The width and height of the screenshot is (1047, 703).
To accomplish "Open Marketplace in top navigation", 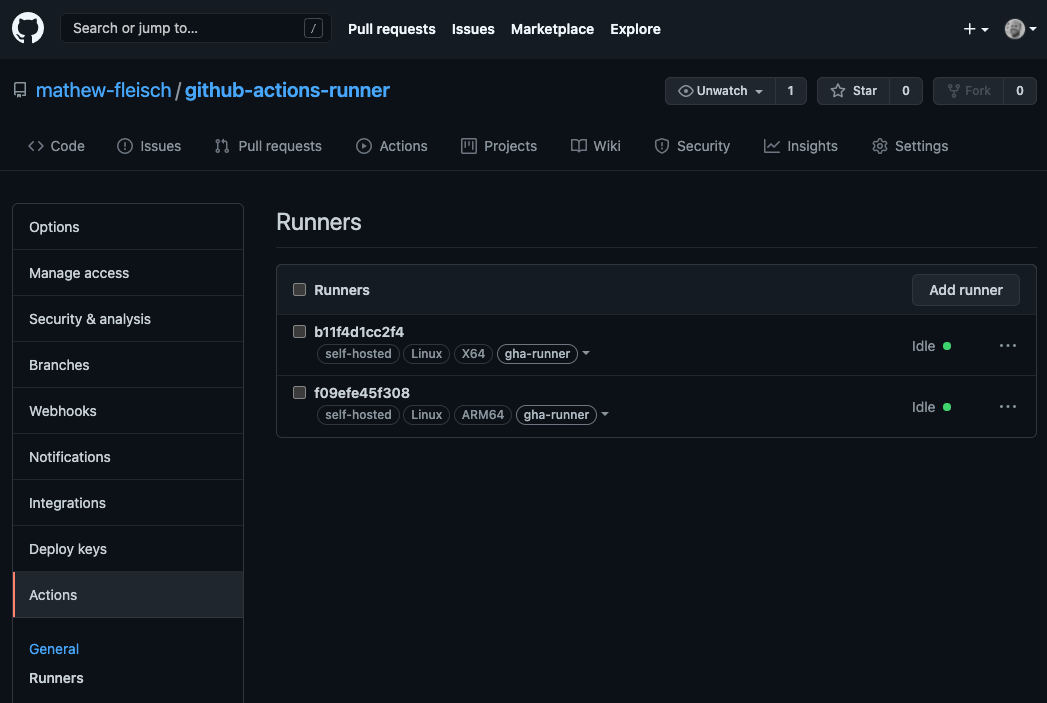I will [x=552, y=29].
